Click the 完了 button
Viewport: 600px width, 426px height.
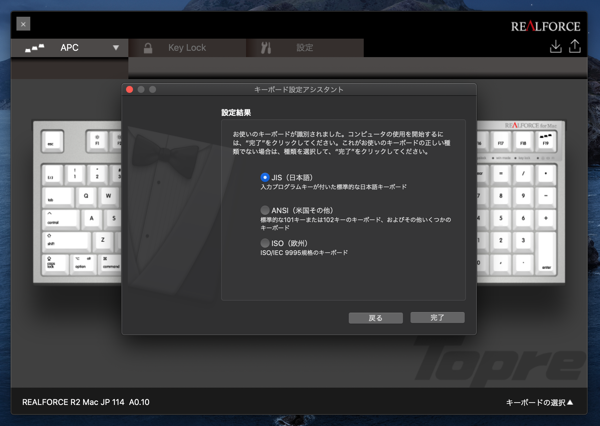pos(437,317)
